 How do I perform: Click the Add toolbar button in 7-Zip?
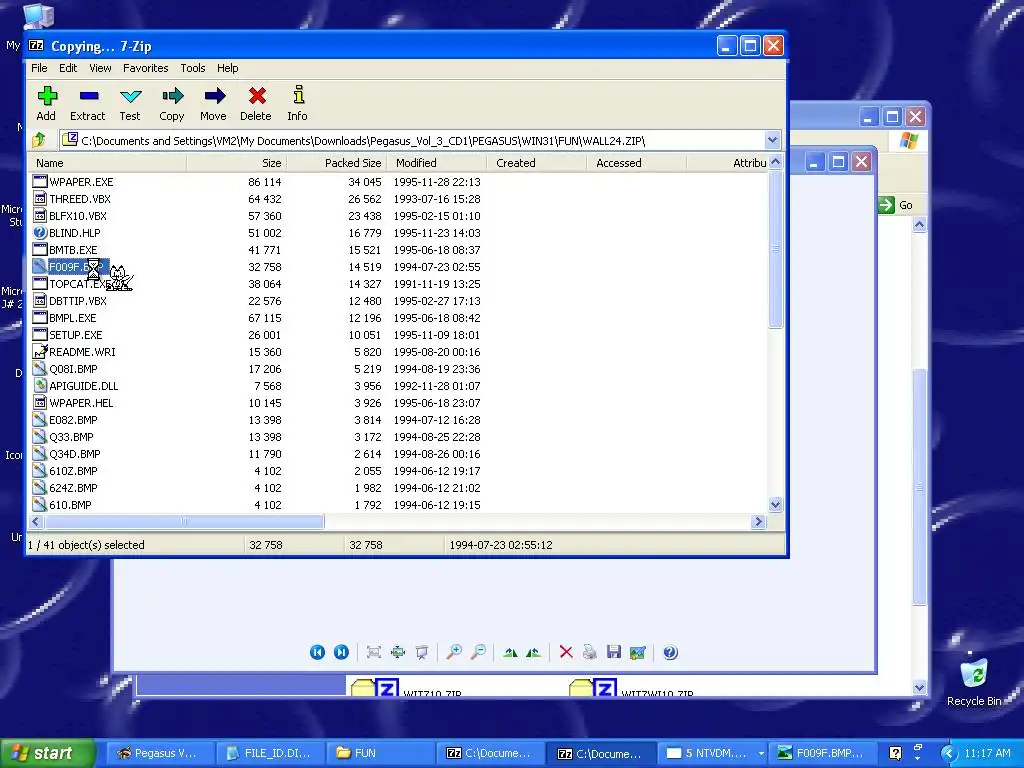tap(46, 104)
